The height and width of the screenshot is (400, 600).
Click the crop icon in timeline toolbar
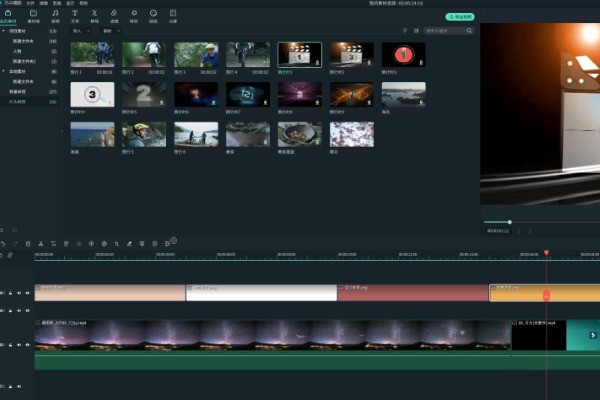tap(53, 242)
